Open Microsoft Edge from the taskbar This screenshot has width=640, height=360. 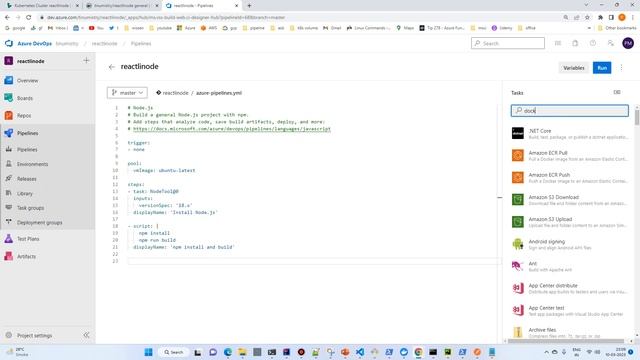point(227,352)
